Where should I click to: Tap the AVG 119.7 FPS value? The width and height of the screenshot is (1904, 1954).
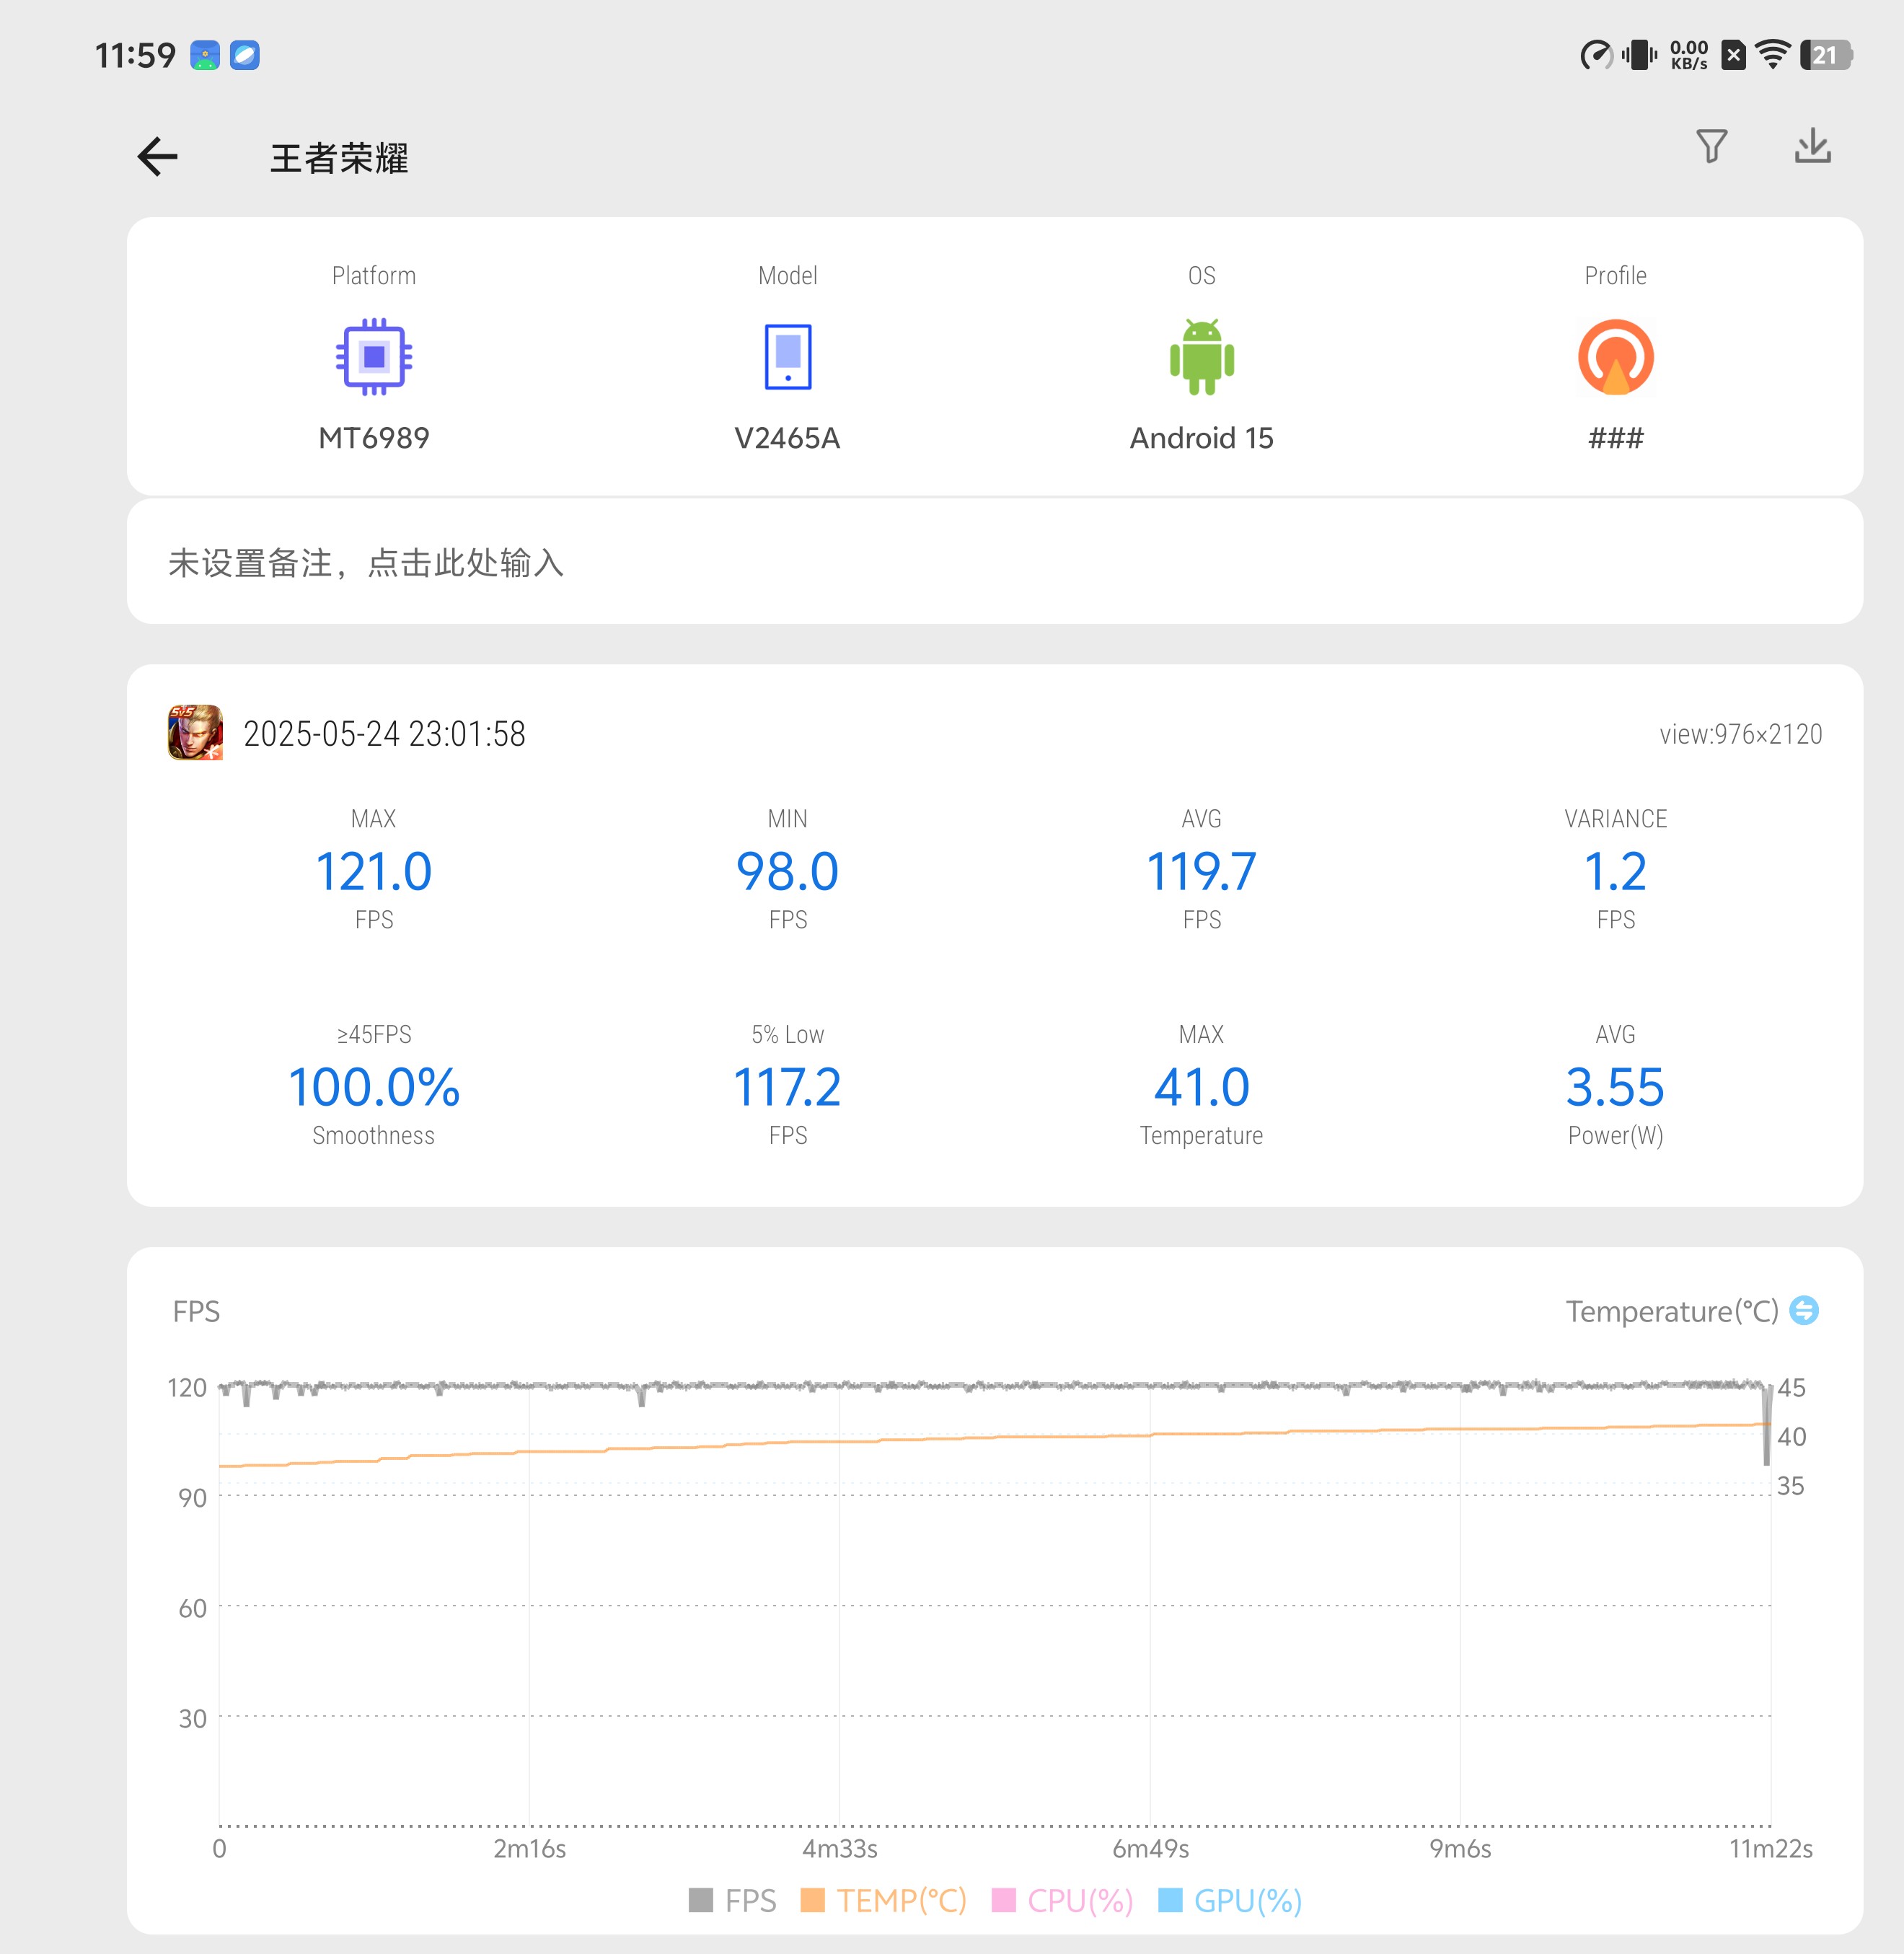point(1202,871)
